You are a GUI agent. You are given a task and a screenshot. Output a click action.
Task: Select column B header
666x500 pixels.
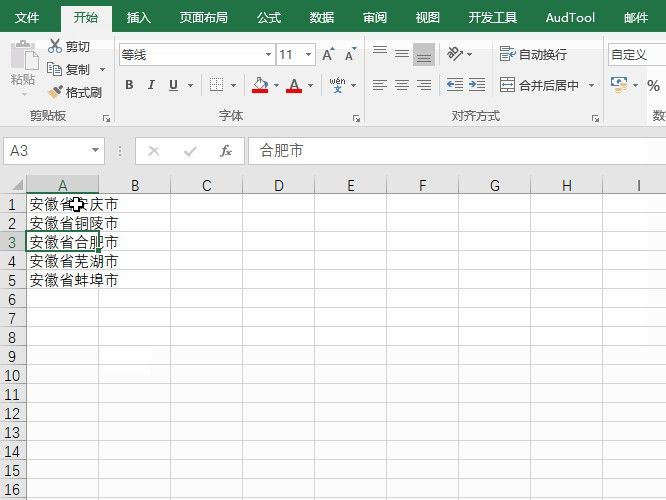coord(135,185)
